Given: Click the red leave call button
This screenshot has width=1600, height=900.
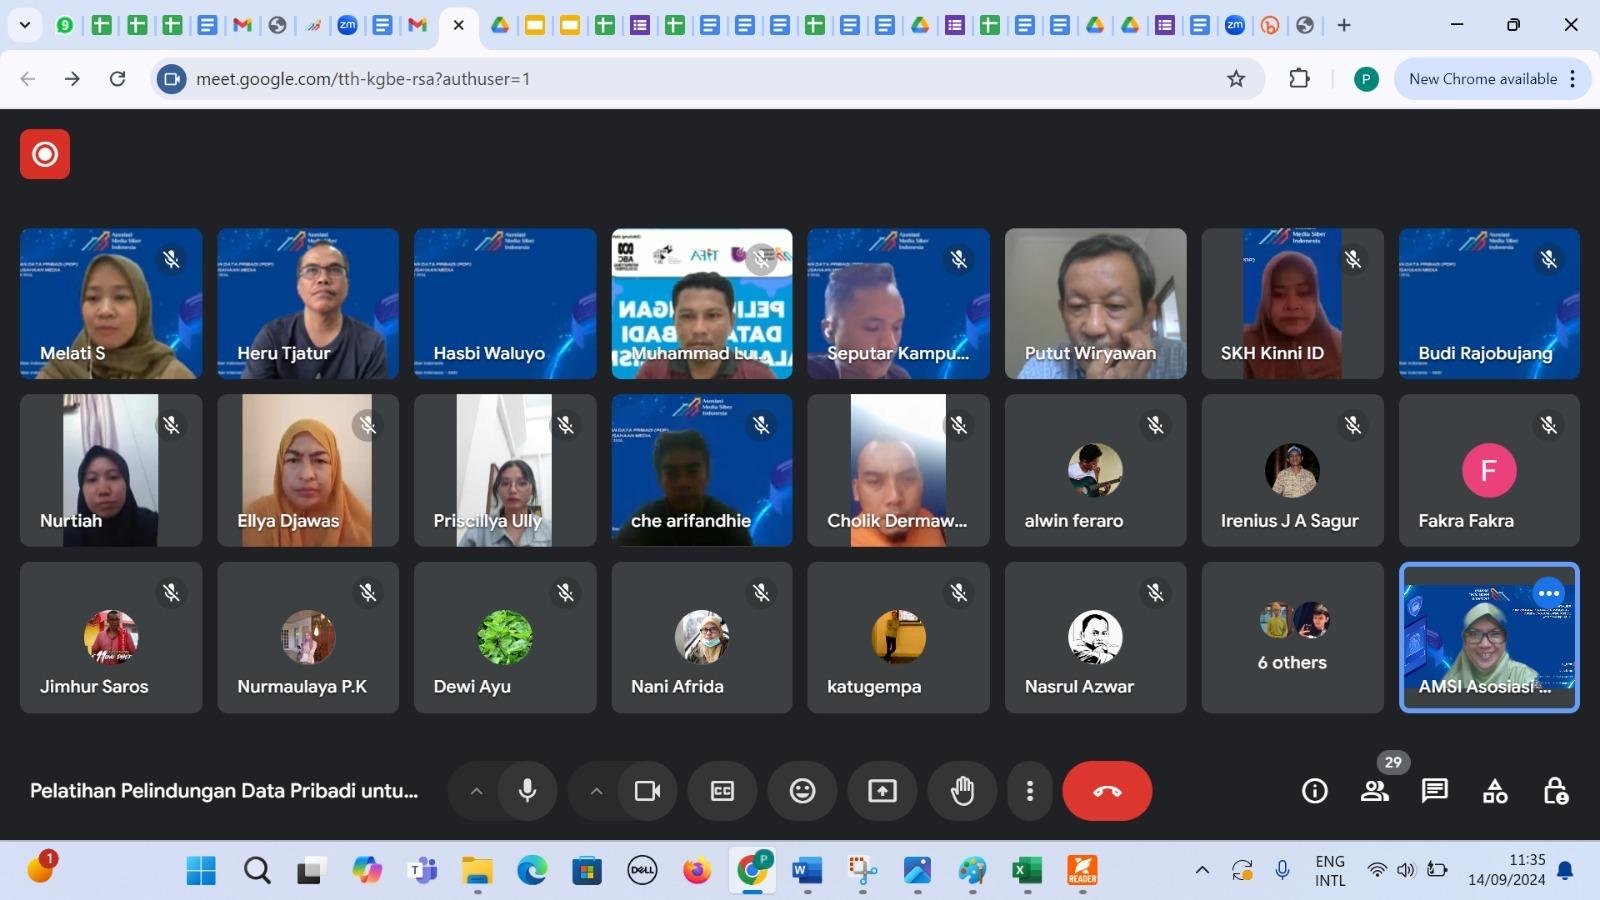Looking at the screenshot, I should (x=1107, y=791).
